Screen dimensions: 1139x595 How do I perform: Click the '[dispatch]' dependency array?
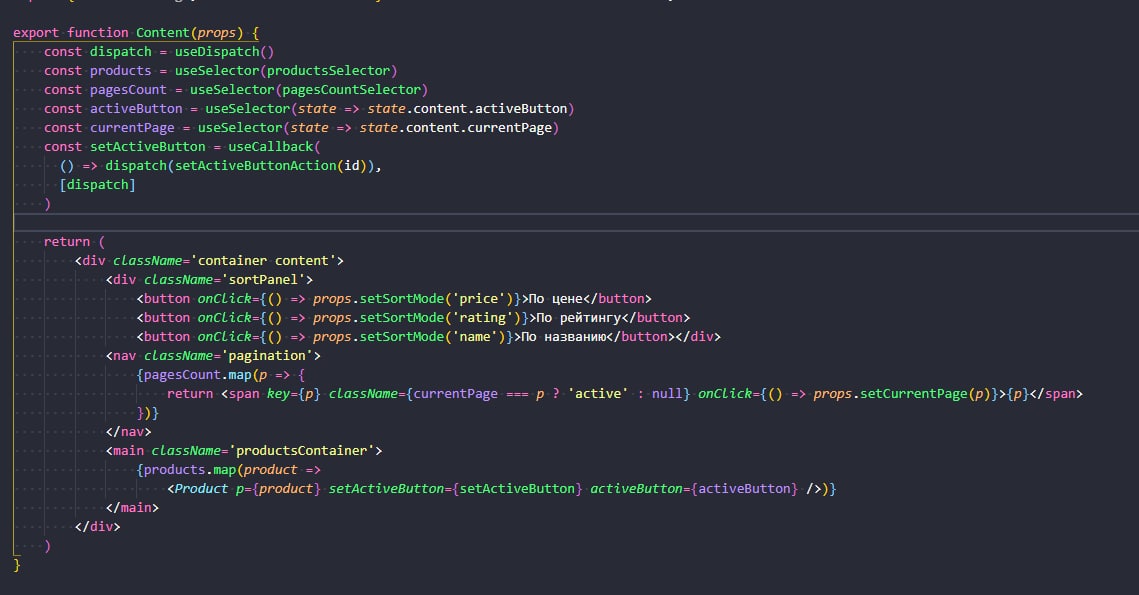(97, 185)
